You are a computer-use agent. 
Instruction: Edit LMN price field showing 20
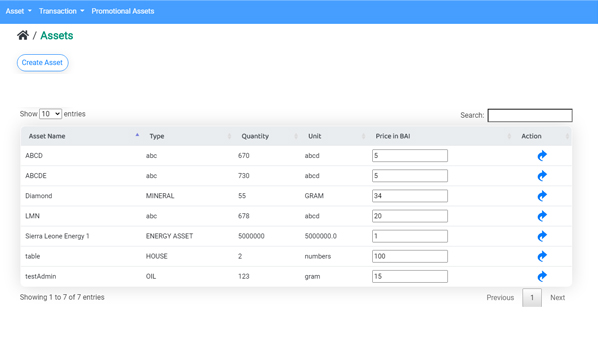pyautogui.click(x=410, y=216)
